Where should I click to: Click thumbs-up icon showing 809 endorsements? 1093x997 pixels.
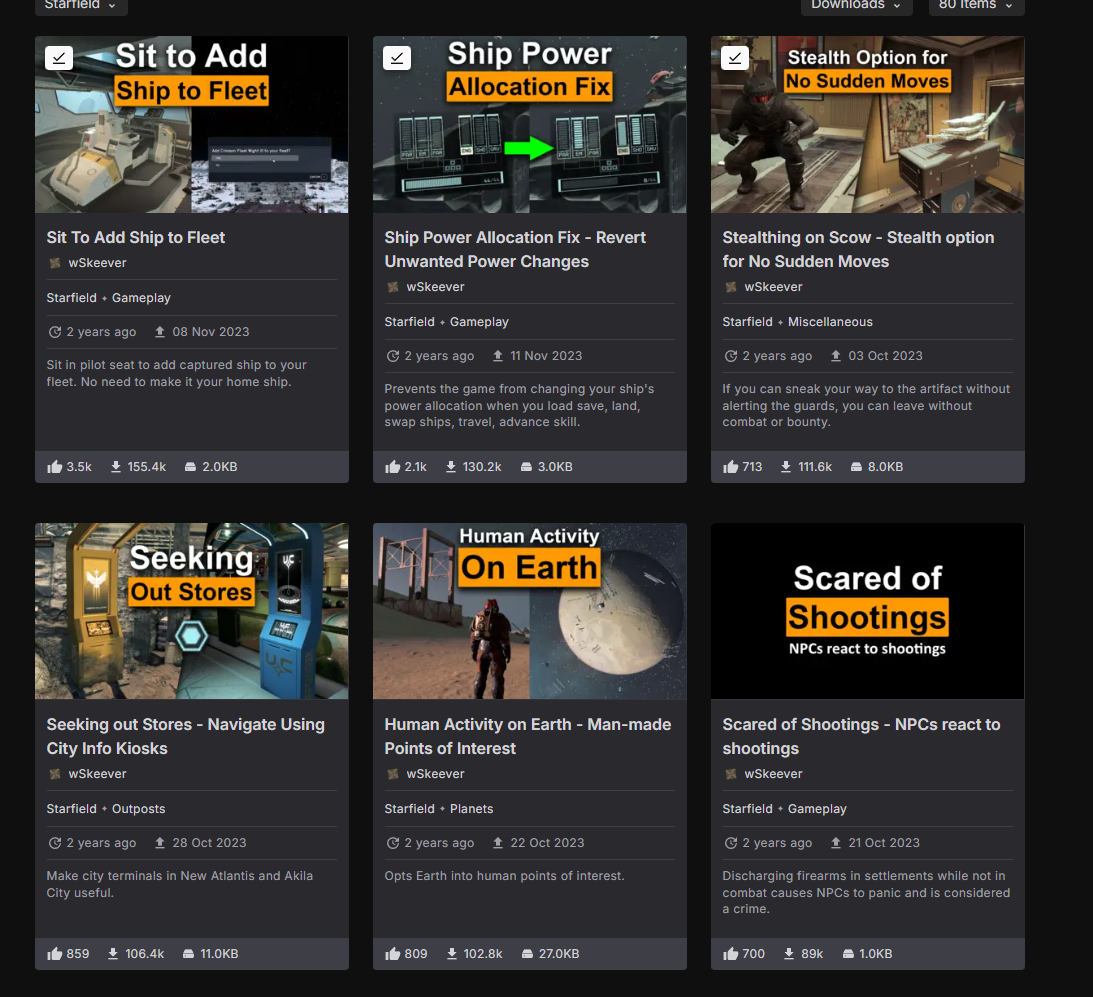392,954
